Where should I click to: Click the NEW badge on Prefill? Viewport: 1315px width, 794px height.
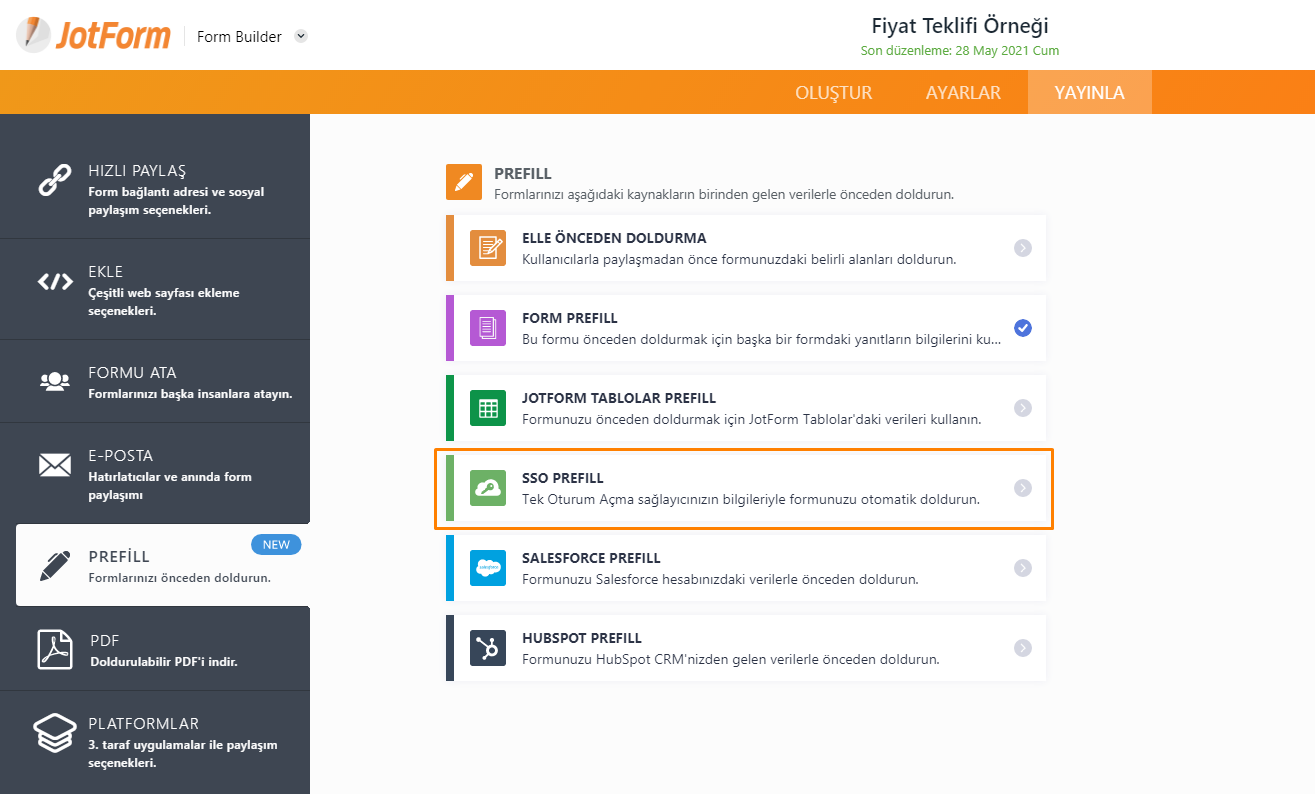coord(276,545)
